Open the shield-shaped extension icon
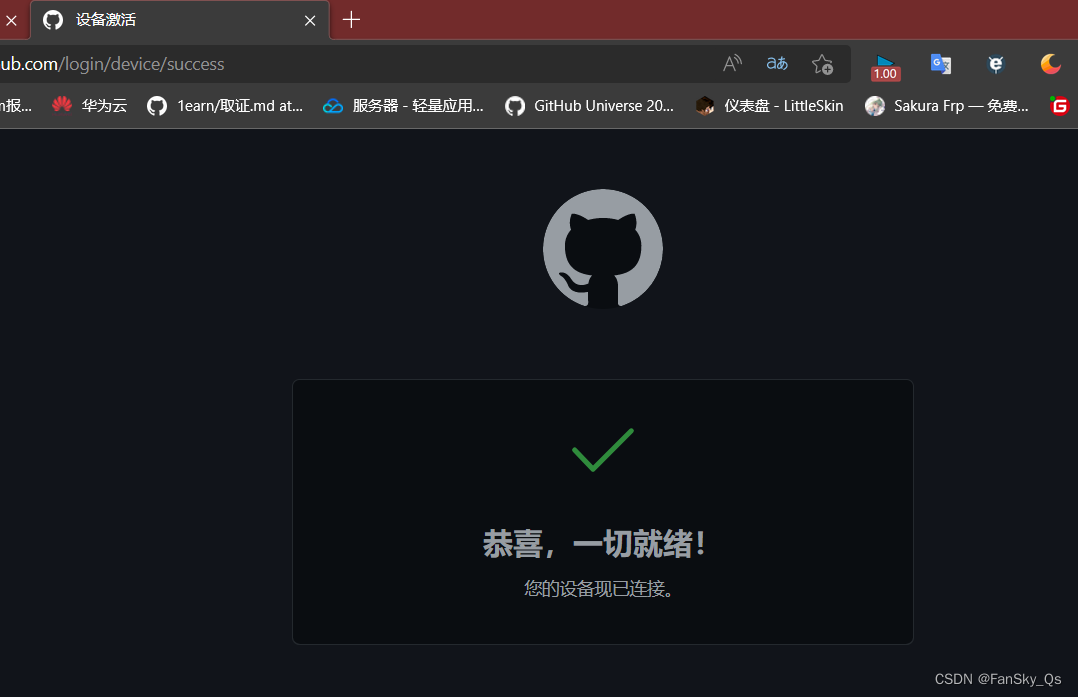The image size is (1078, 697). (996, 64)
